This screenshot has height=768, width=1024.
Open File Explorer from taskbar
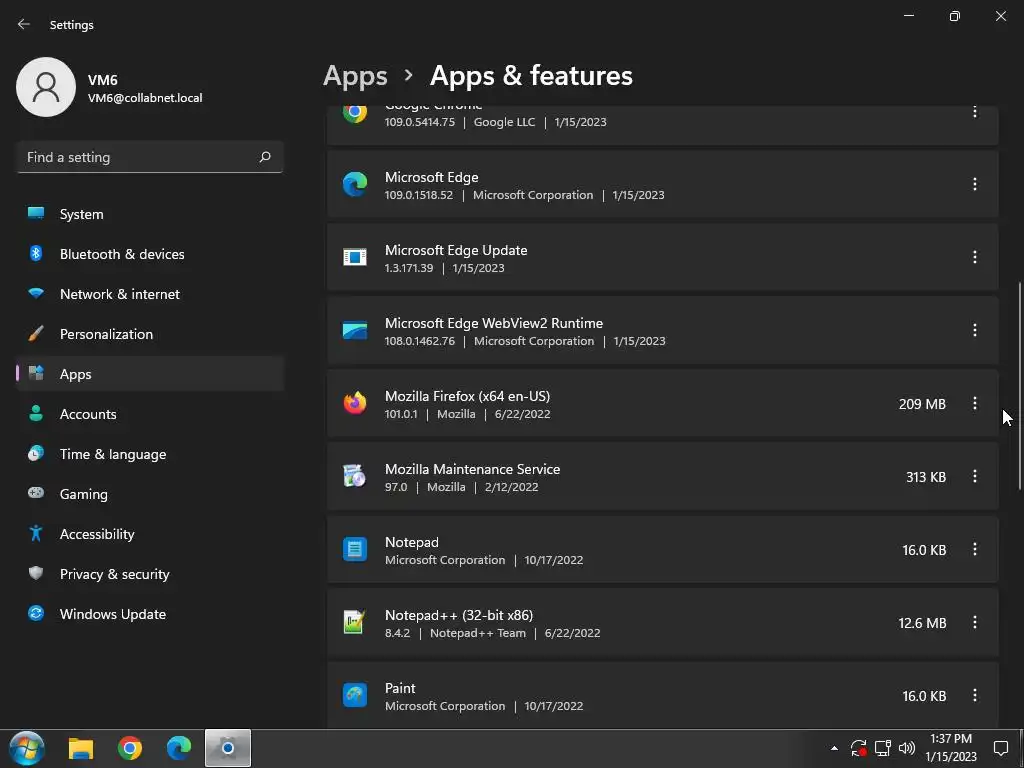(x=81, y=748)
